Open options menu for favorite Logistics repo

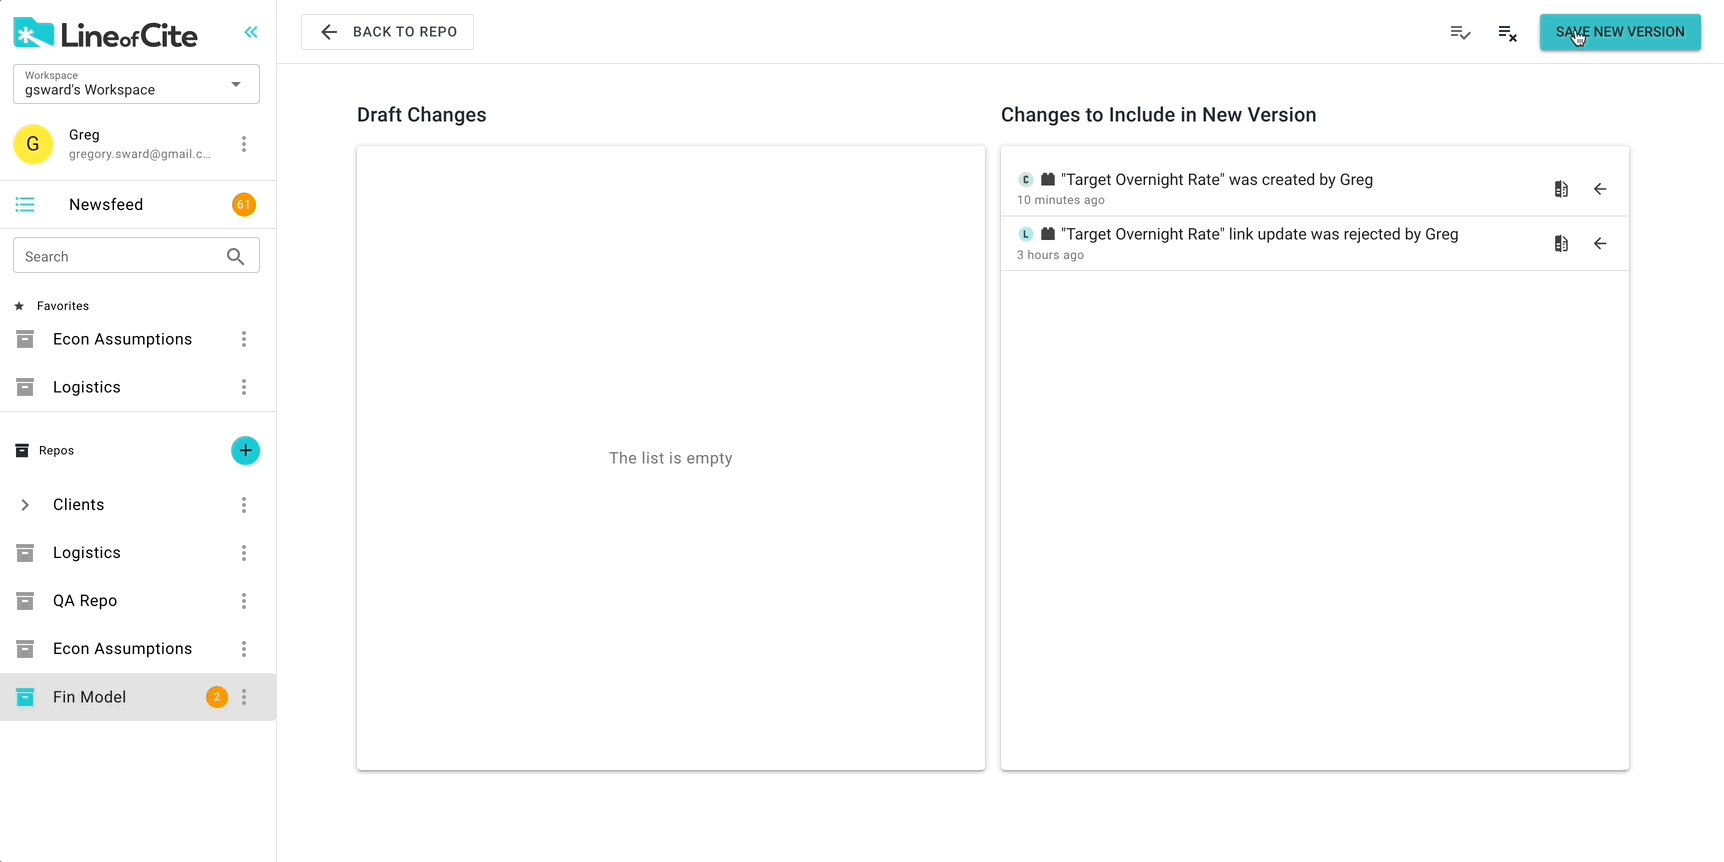(x=244, y=387)
